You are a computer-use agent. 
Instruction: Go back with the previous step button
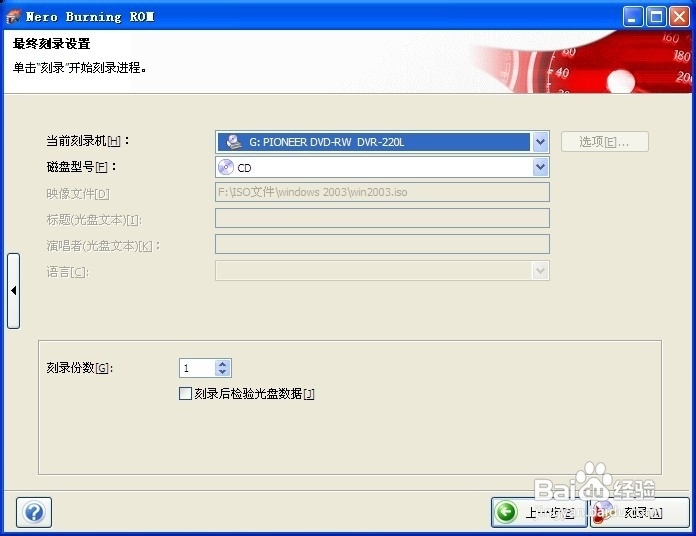[x=539, y=512]
